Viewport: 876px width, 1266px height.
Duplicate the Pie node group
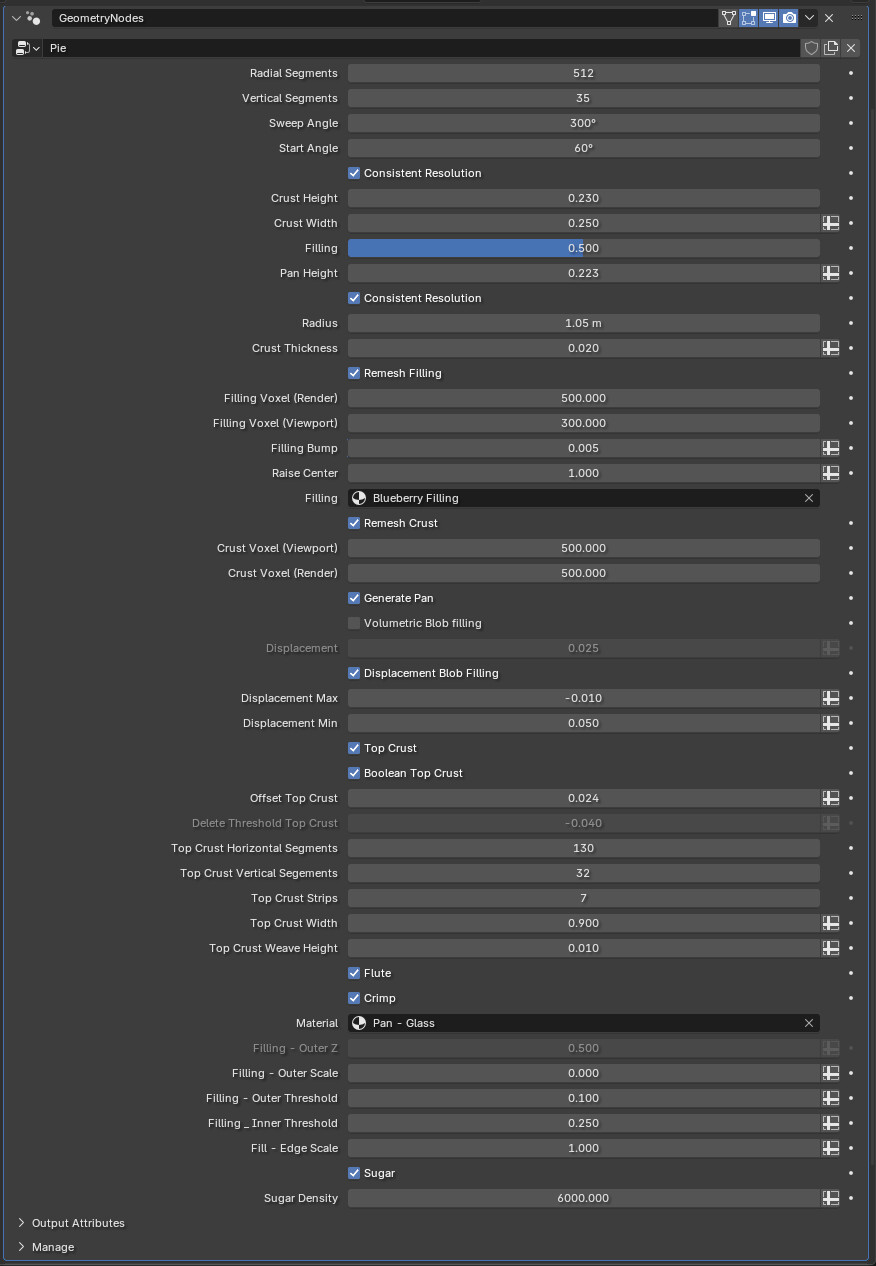click(x=831, y=48)
